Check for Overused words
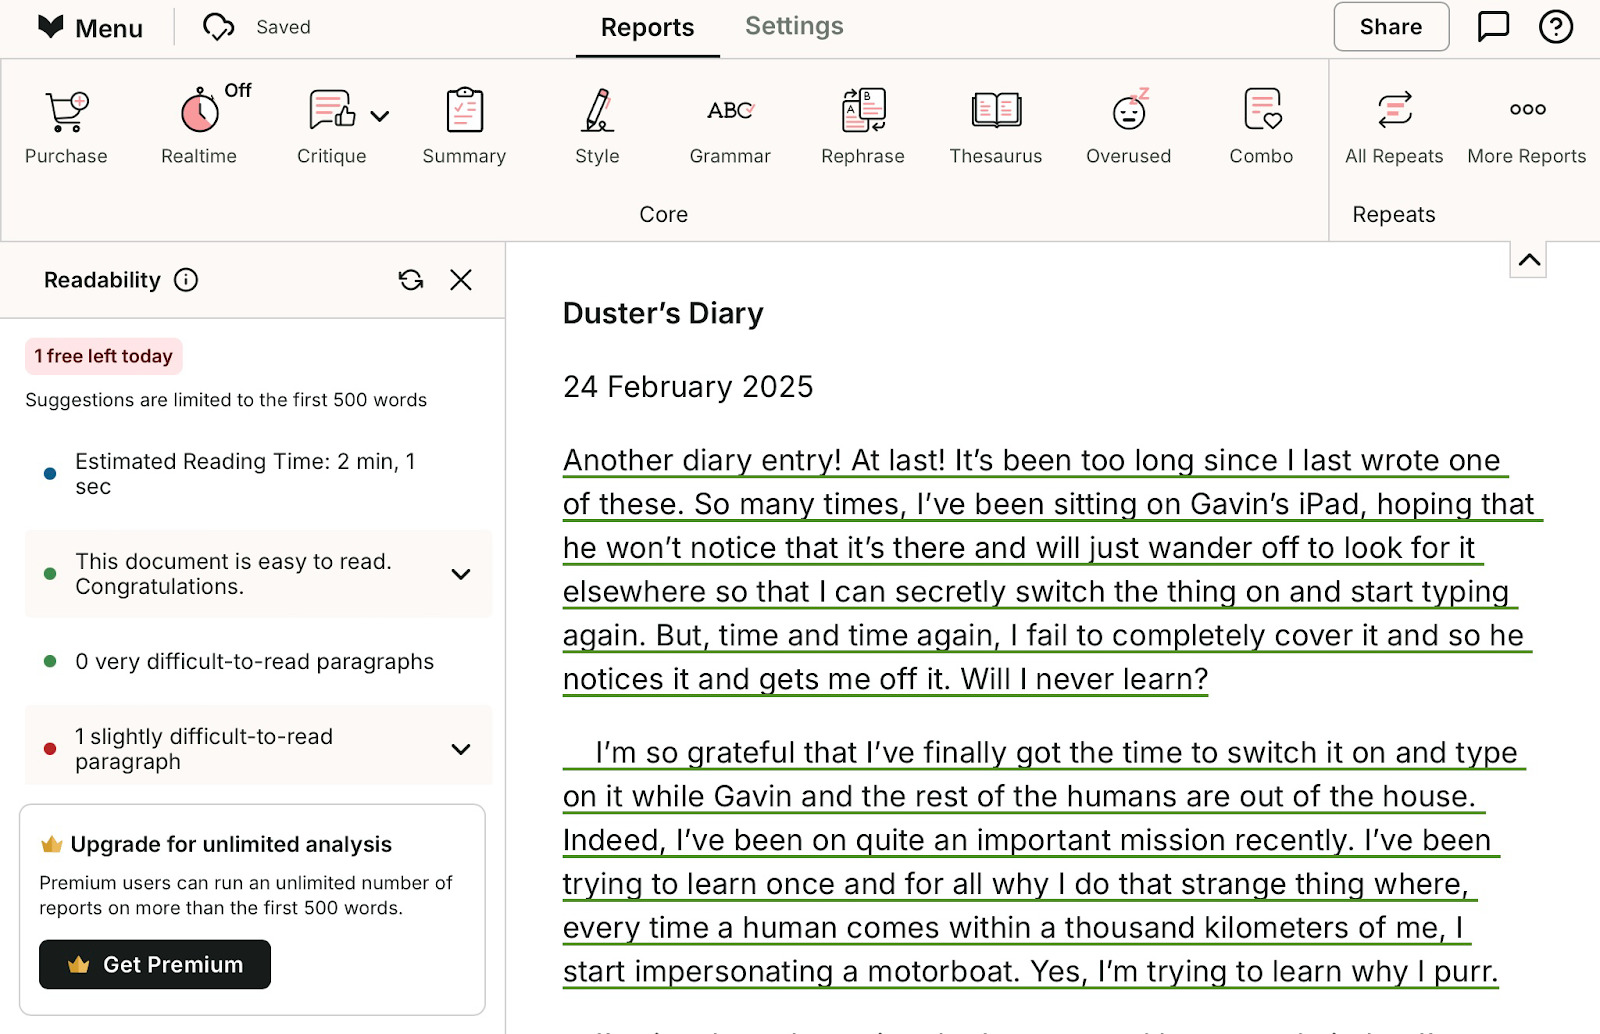Viewport: 1600px width, 1034px height. pyautogui.click(x=1128, y=123)
